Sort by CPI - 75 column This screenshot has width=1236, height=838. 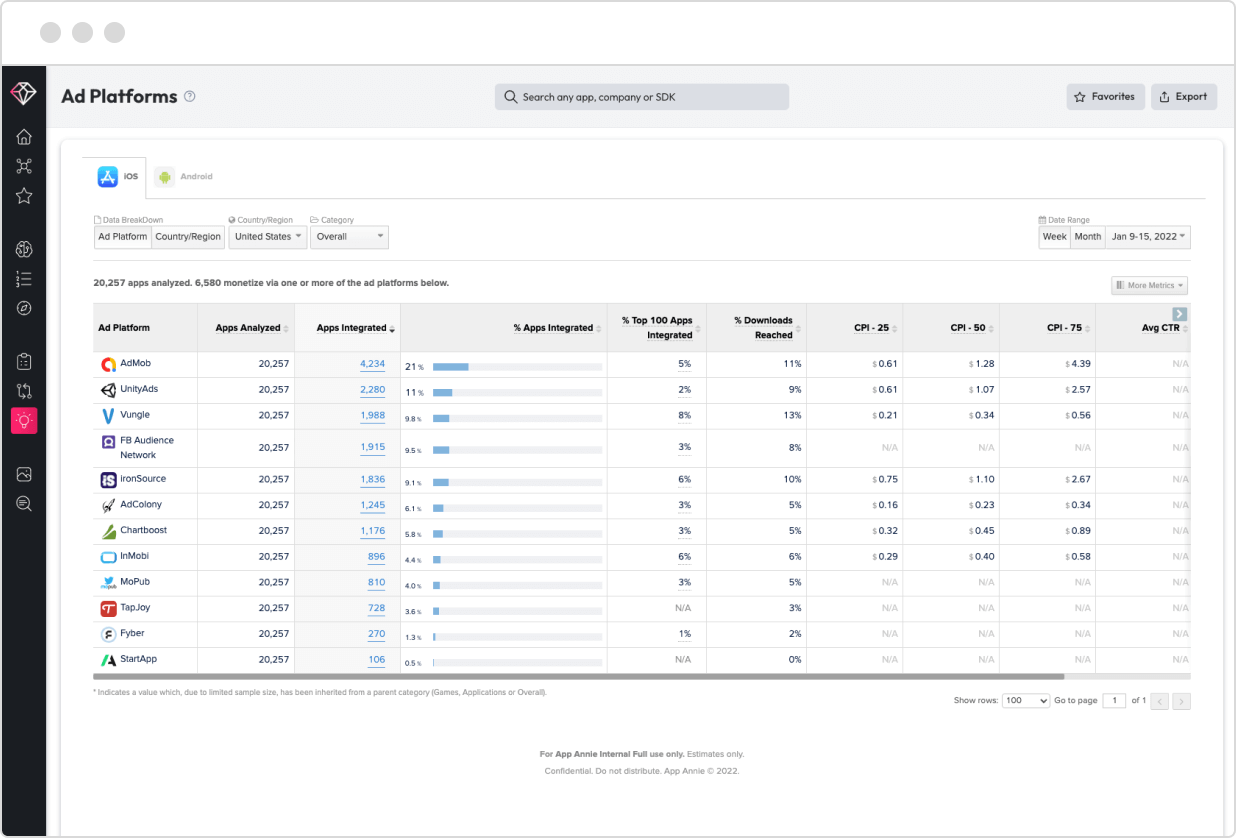[1069, 328]
